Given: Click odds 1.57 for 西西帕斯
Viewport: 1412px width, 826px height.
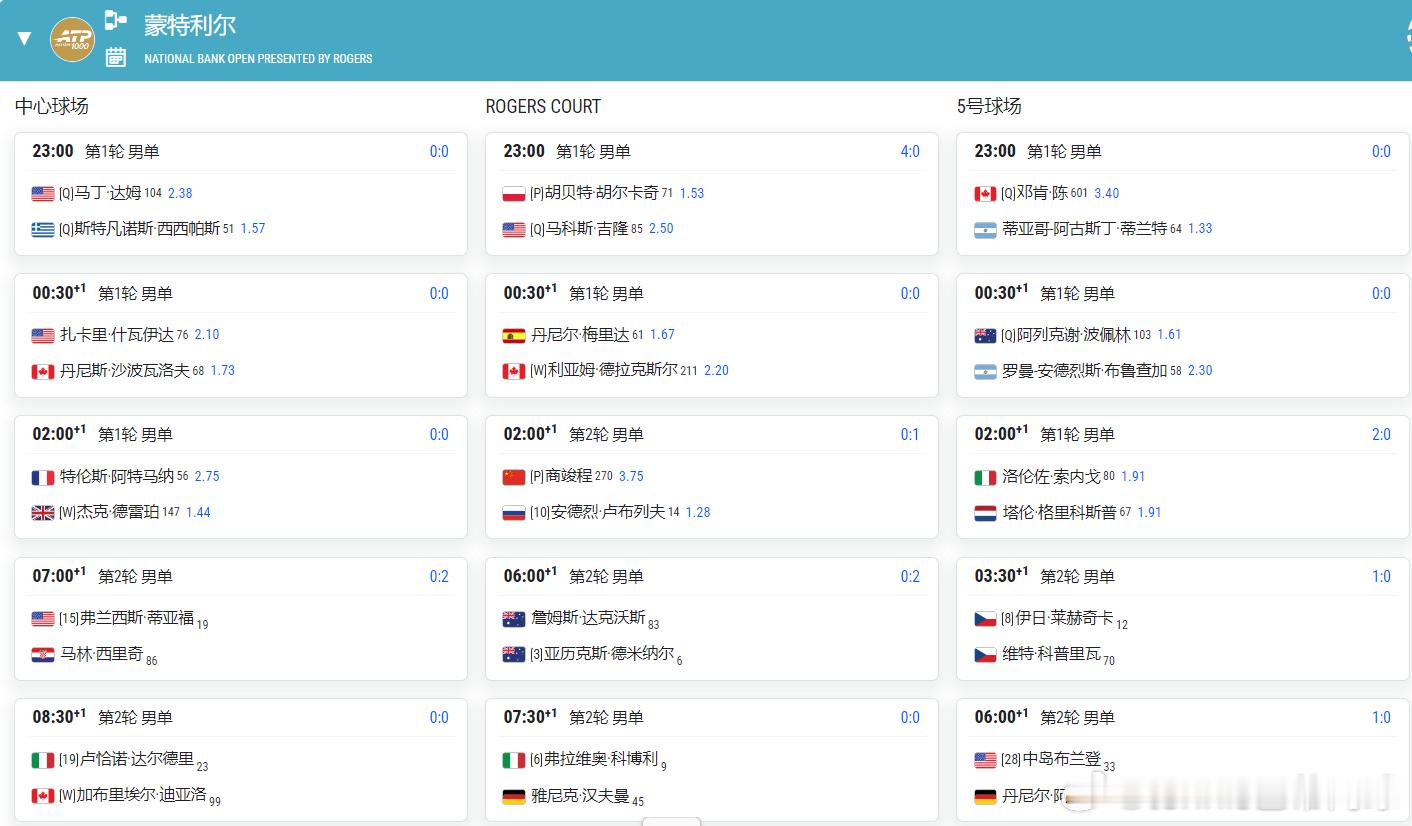Looking at the screenshot, I should pyautogui.click(x=253, y=229).
